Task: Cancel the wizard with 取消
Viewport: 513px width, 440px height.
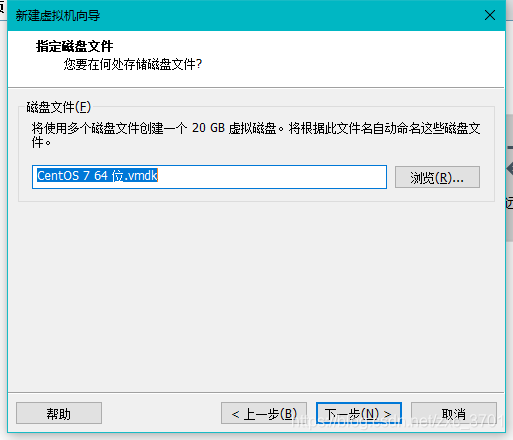Action: pos(454,413)
